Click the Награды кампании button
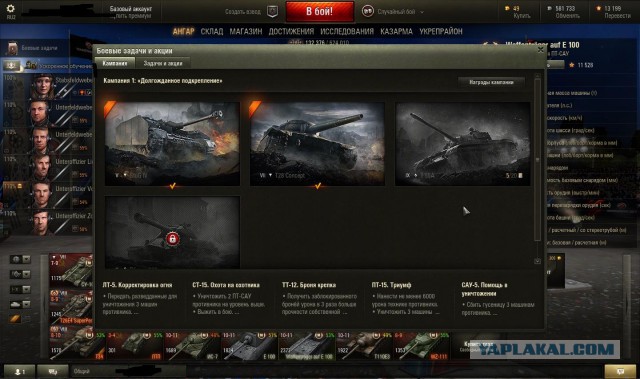640x379 pixels. click(x=491, y=82)
